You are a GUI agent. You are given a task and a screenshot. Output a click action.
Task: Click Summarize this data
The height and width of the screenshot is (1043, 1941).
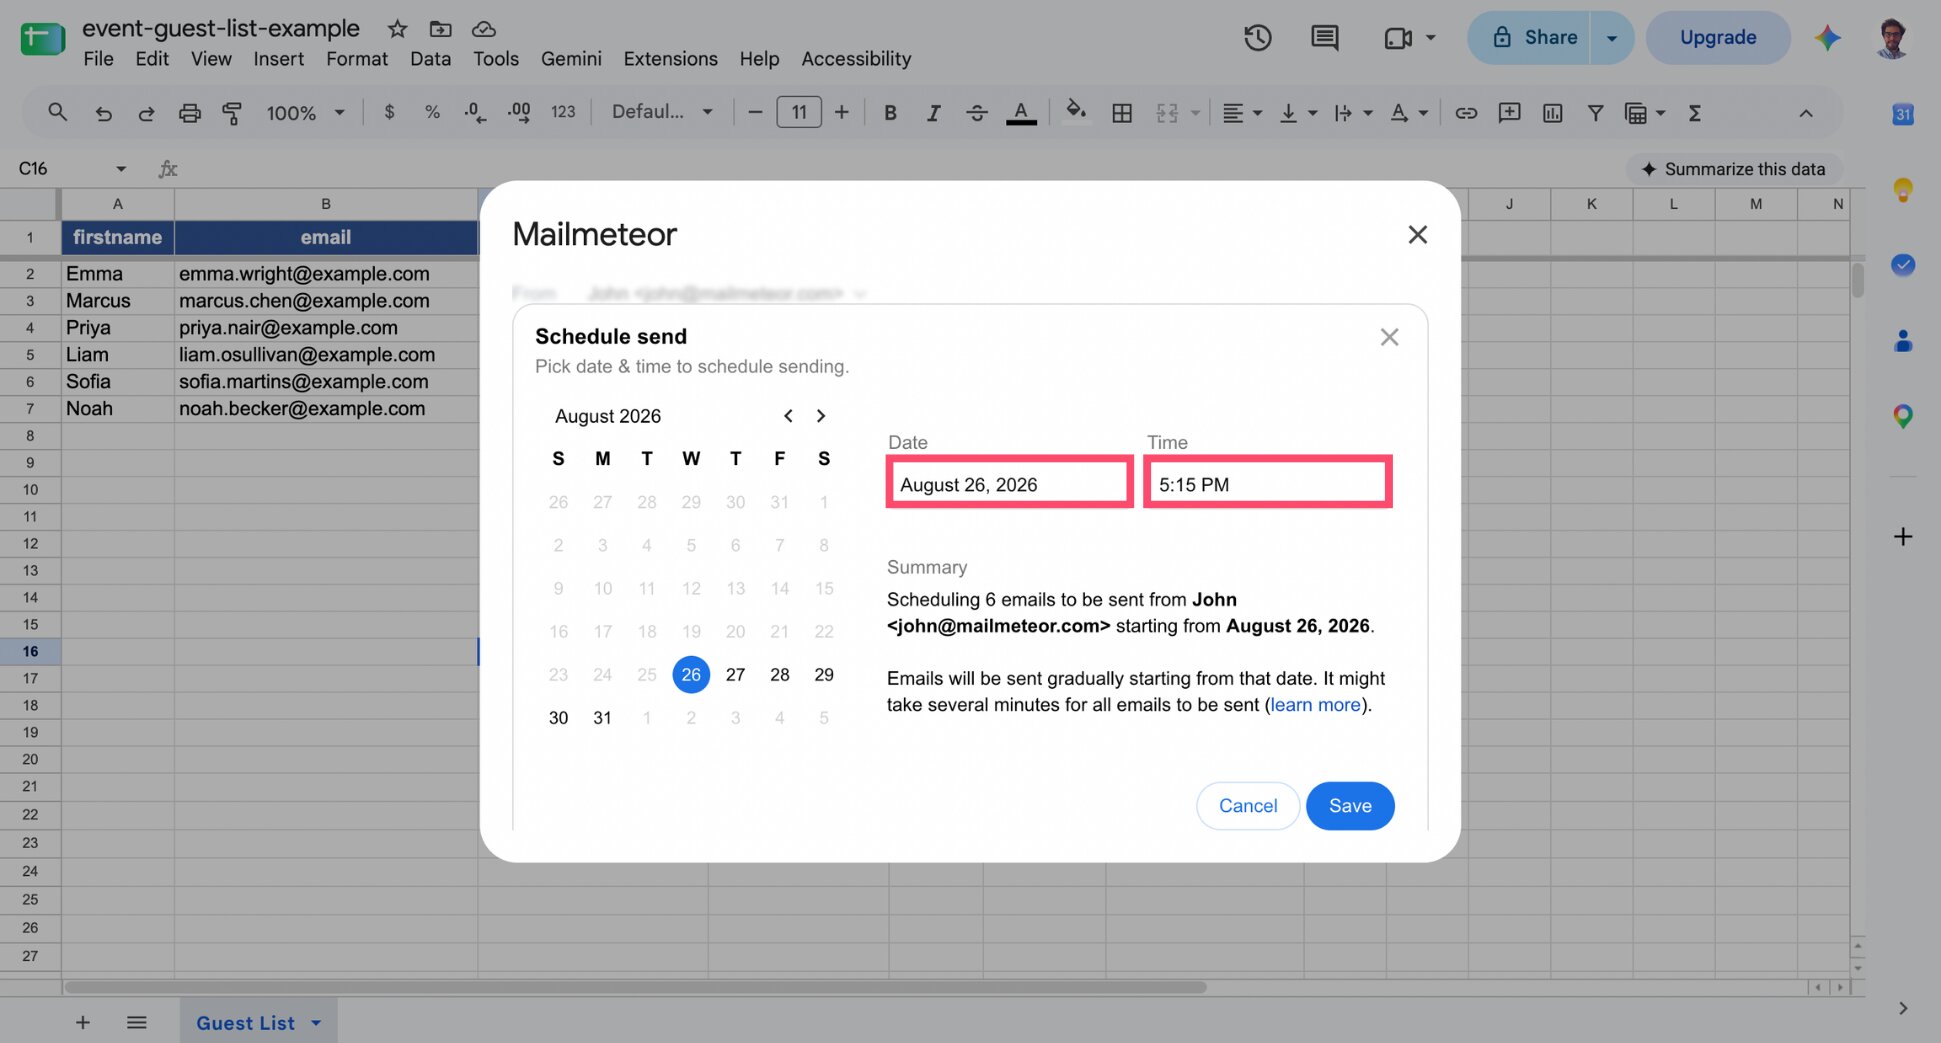(1733, 169)
